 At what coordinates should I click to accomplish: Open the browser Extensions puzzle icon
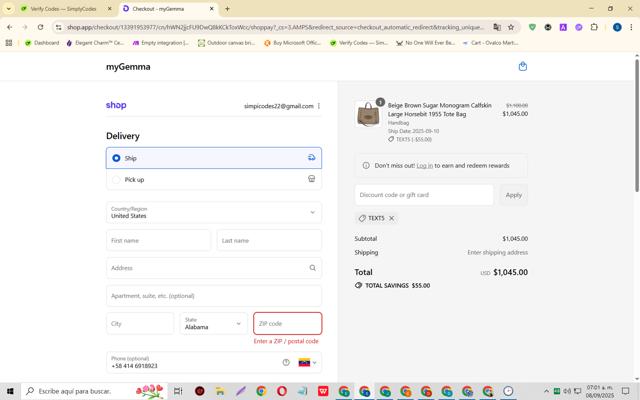pyautogui.click(x=594, y=27)
